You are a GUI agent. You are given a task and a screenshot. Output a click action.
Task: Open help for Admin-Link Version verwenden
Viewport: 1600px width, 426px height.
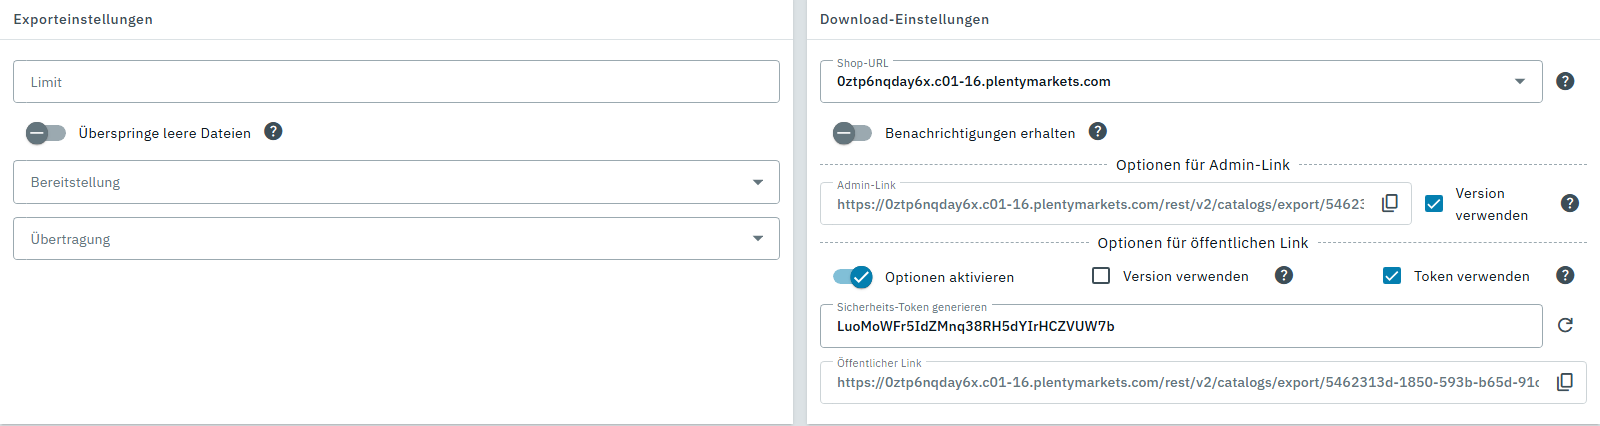click(1569, 203)
